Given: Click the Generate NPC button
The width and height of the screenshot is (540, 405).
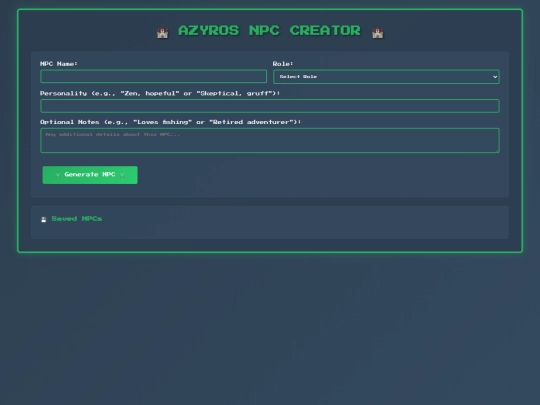Looking at the screenshot, I should (90, 175).
